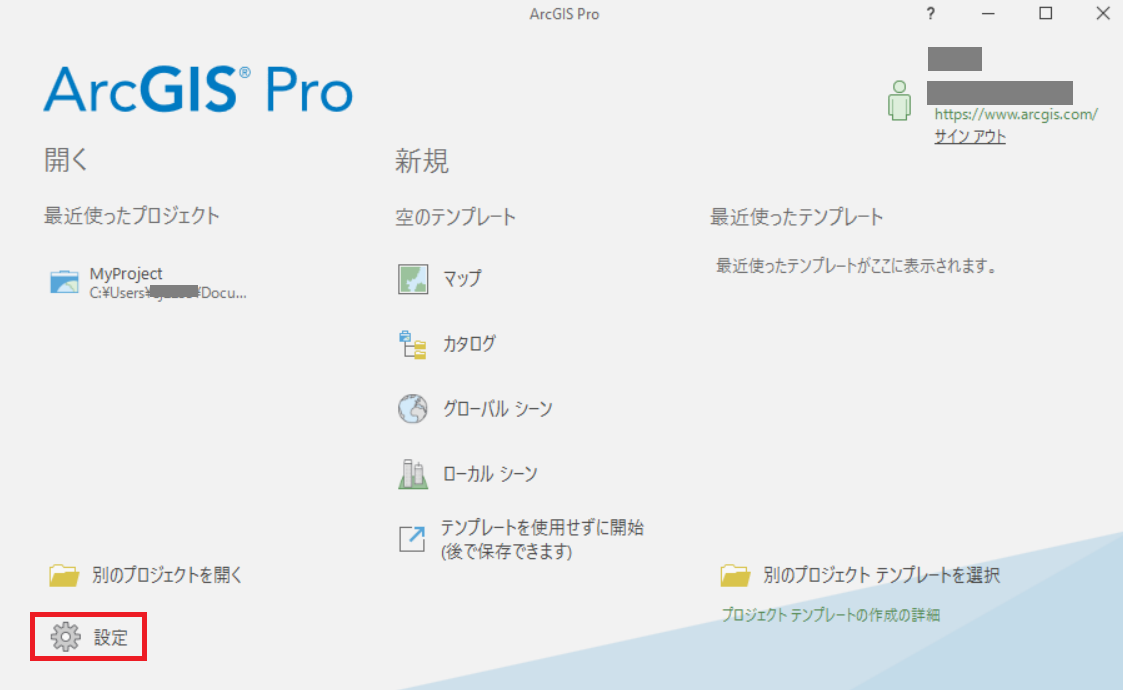Minimize the ArcGIS Pro window
The height and width of the screenshot is (690, 1123).
tap(988, 14)
